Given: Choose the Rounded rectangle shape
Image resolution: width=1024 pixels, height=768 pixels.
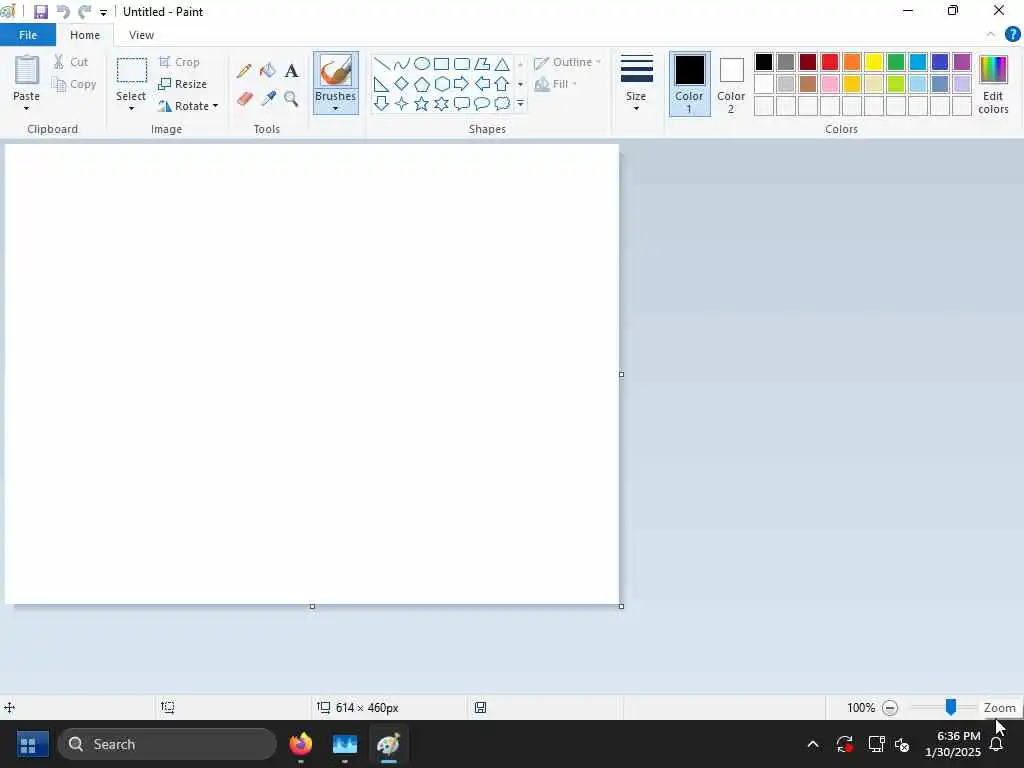Looking at the screenshot, I should tap(462, 64).
